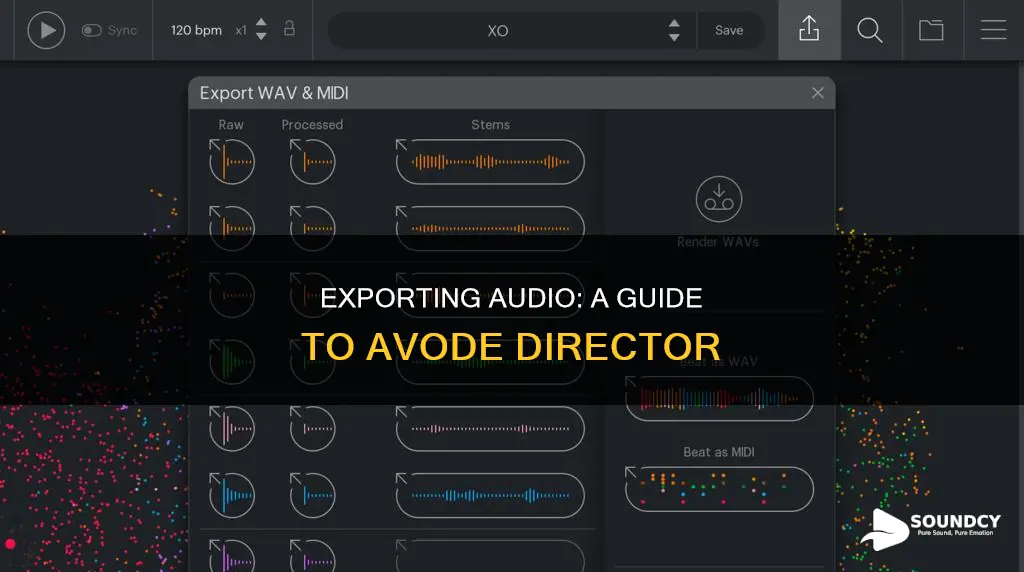This screenshot has width=1024, height=572.
Task: Select the previous preset with the up arrow
Action: [x=674, y=24]
